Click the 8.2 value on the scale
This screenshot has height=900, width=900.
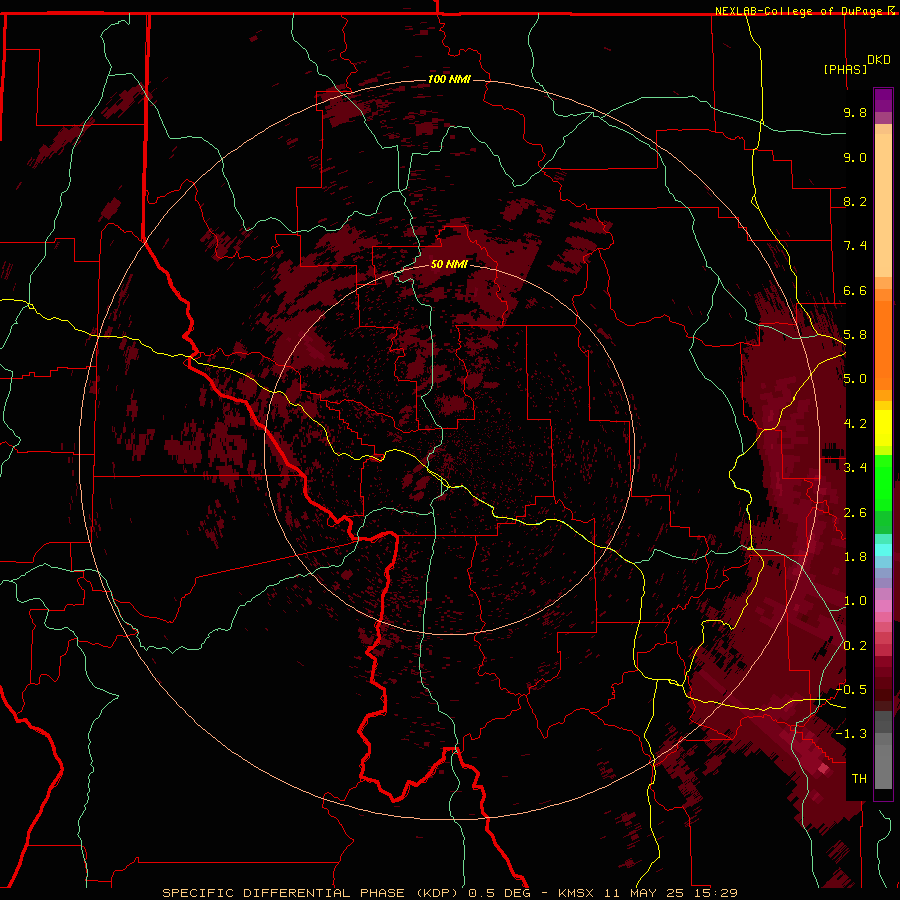coord(855,201)
